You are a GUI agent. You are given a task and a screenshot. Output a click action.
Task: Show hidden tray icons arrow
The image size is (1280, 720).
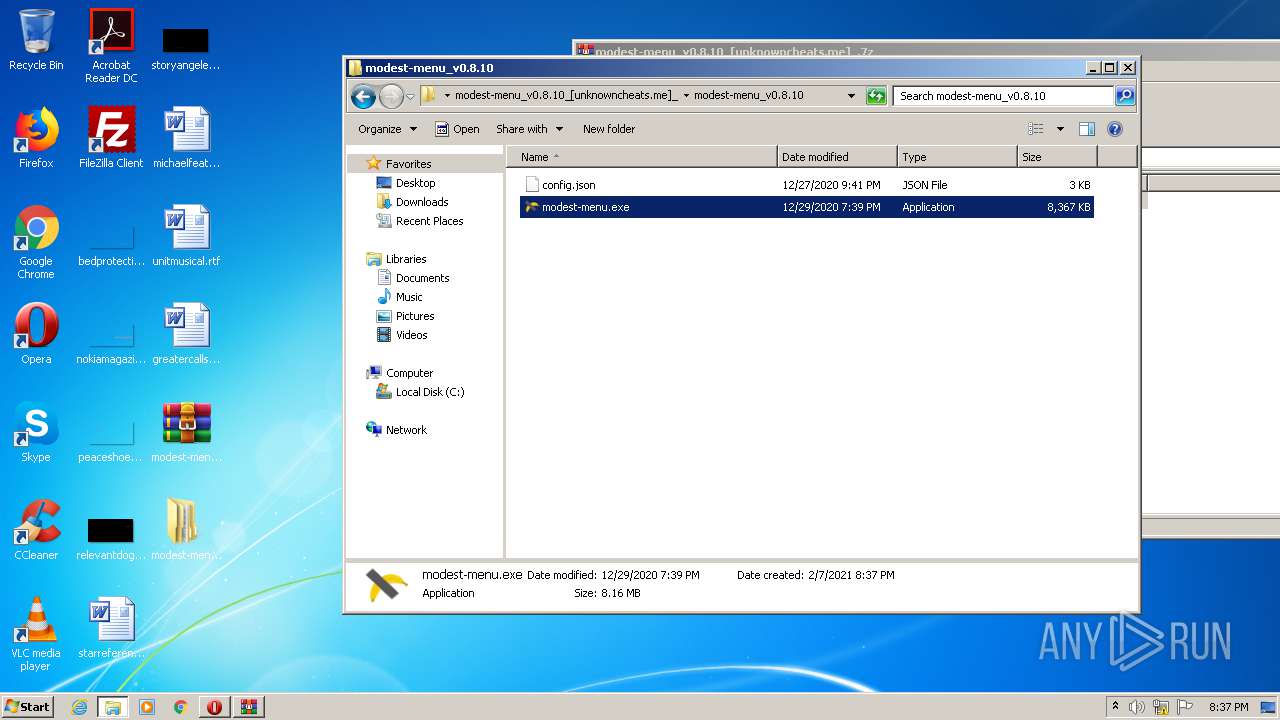click(1115, 707)
